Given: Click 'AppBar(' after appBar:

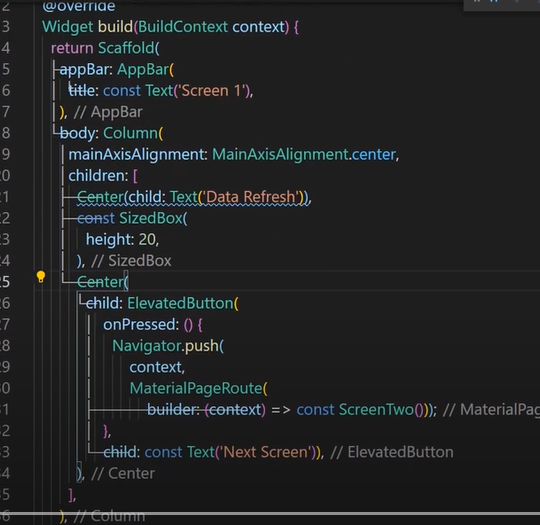Looking at the screenshot, I should (x=145, y=70).
